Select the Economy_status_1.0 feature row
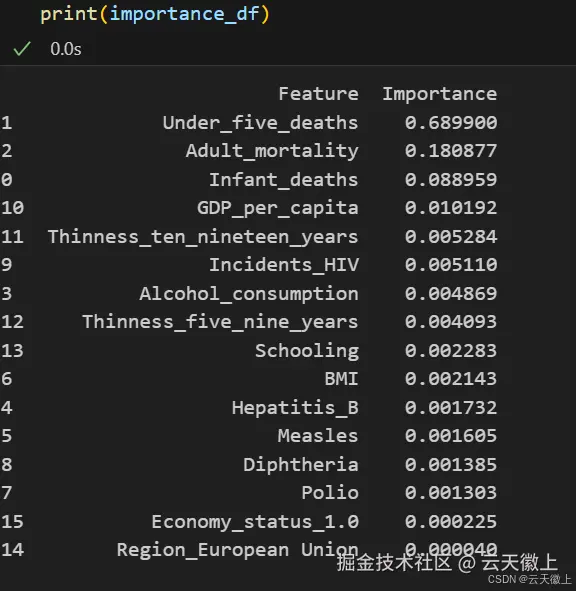This screenshot has height=591, width=576. coord(249,522)
